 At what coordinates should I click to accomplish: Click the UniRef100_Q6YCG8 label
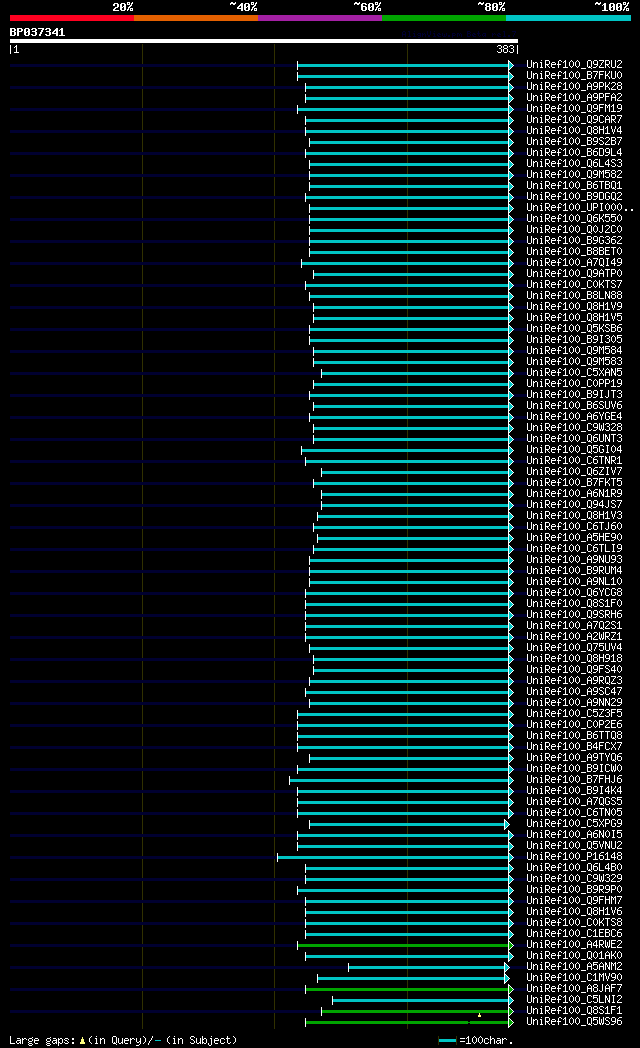tap(574, 593)
